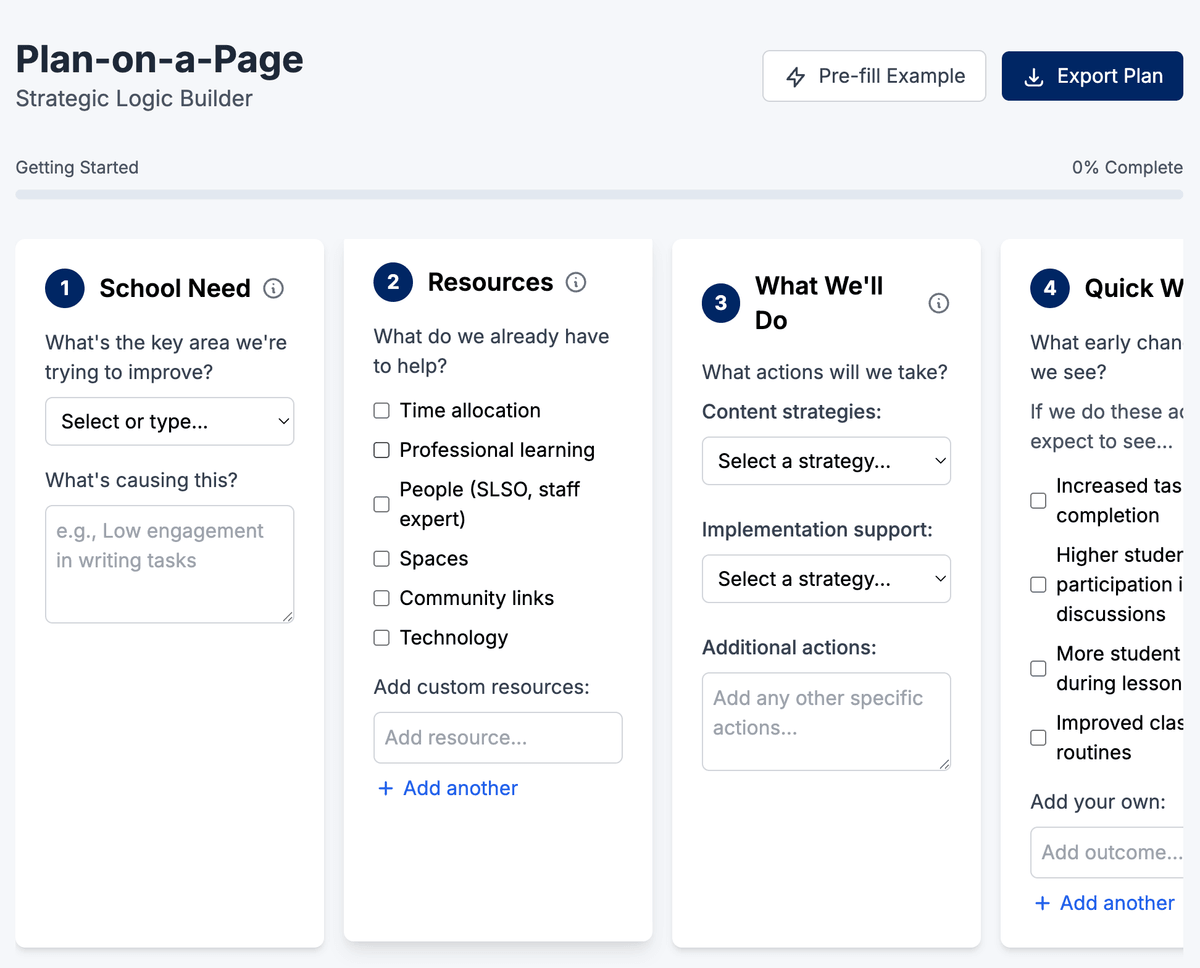Focus the 'What's causing this?' text area
The width and height of the screenshot is (1200, 968).
pyautogui.click(x=170, y=564)
